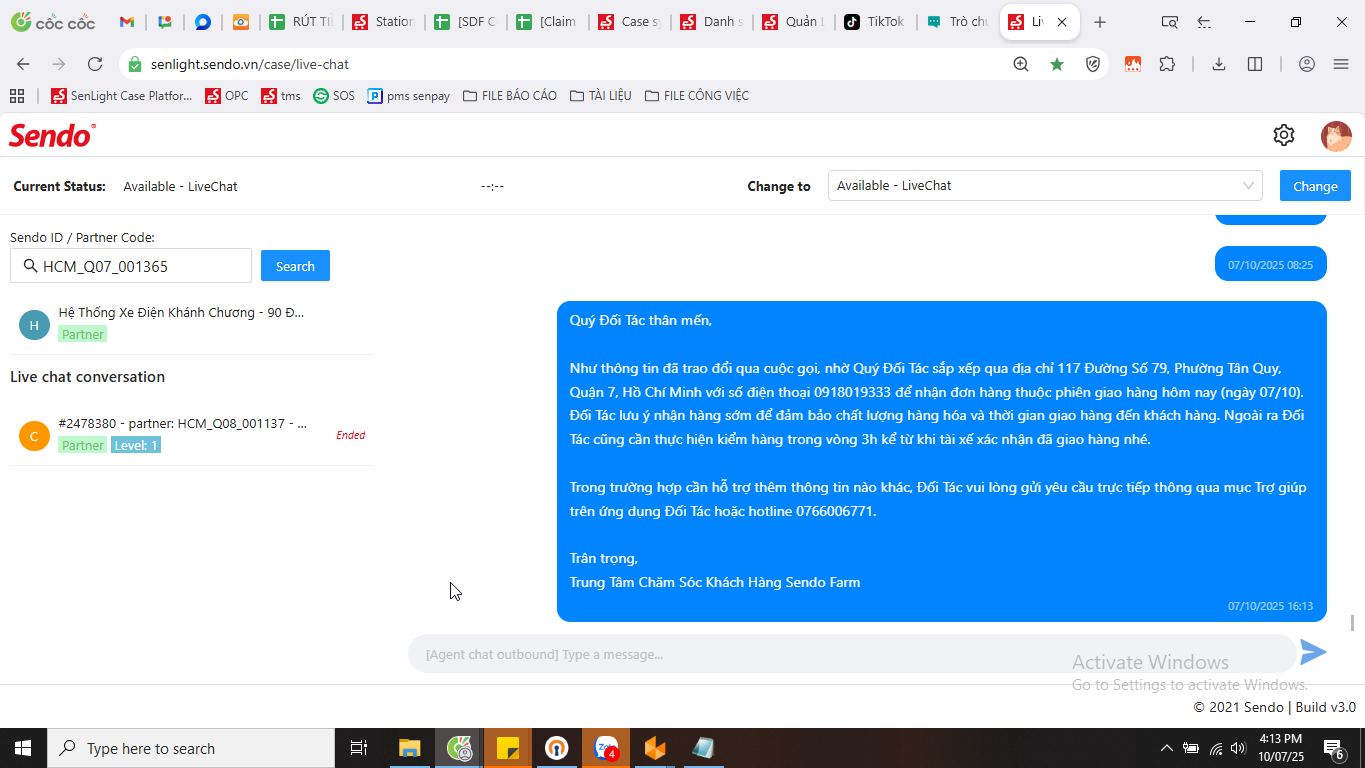The width and height of the screenshot is (1365, 768).
Task: Go back with the browser back arrow
Action: pyautogui.click(x=23, y=64)
